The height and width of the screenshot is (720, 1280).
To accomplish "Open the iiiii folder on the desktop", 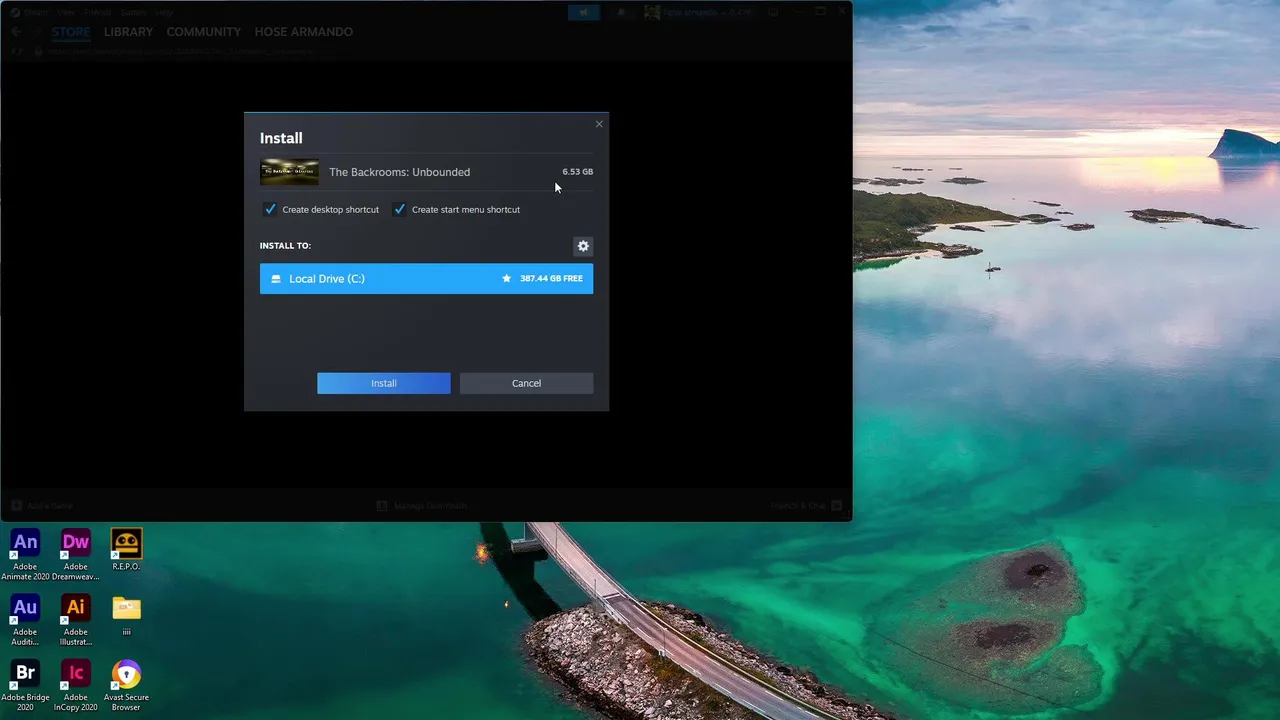I will 127,614.
